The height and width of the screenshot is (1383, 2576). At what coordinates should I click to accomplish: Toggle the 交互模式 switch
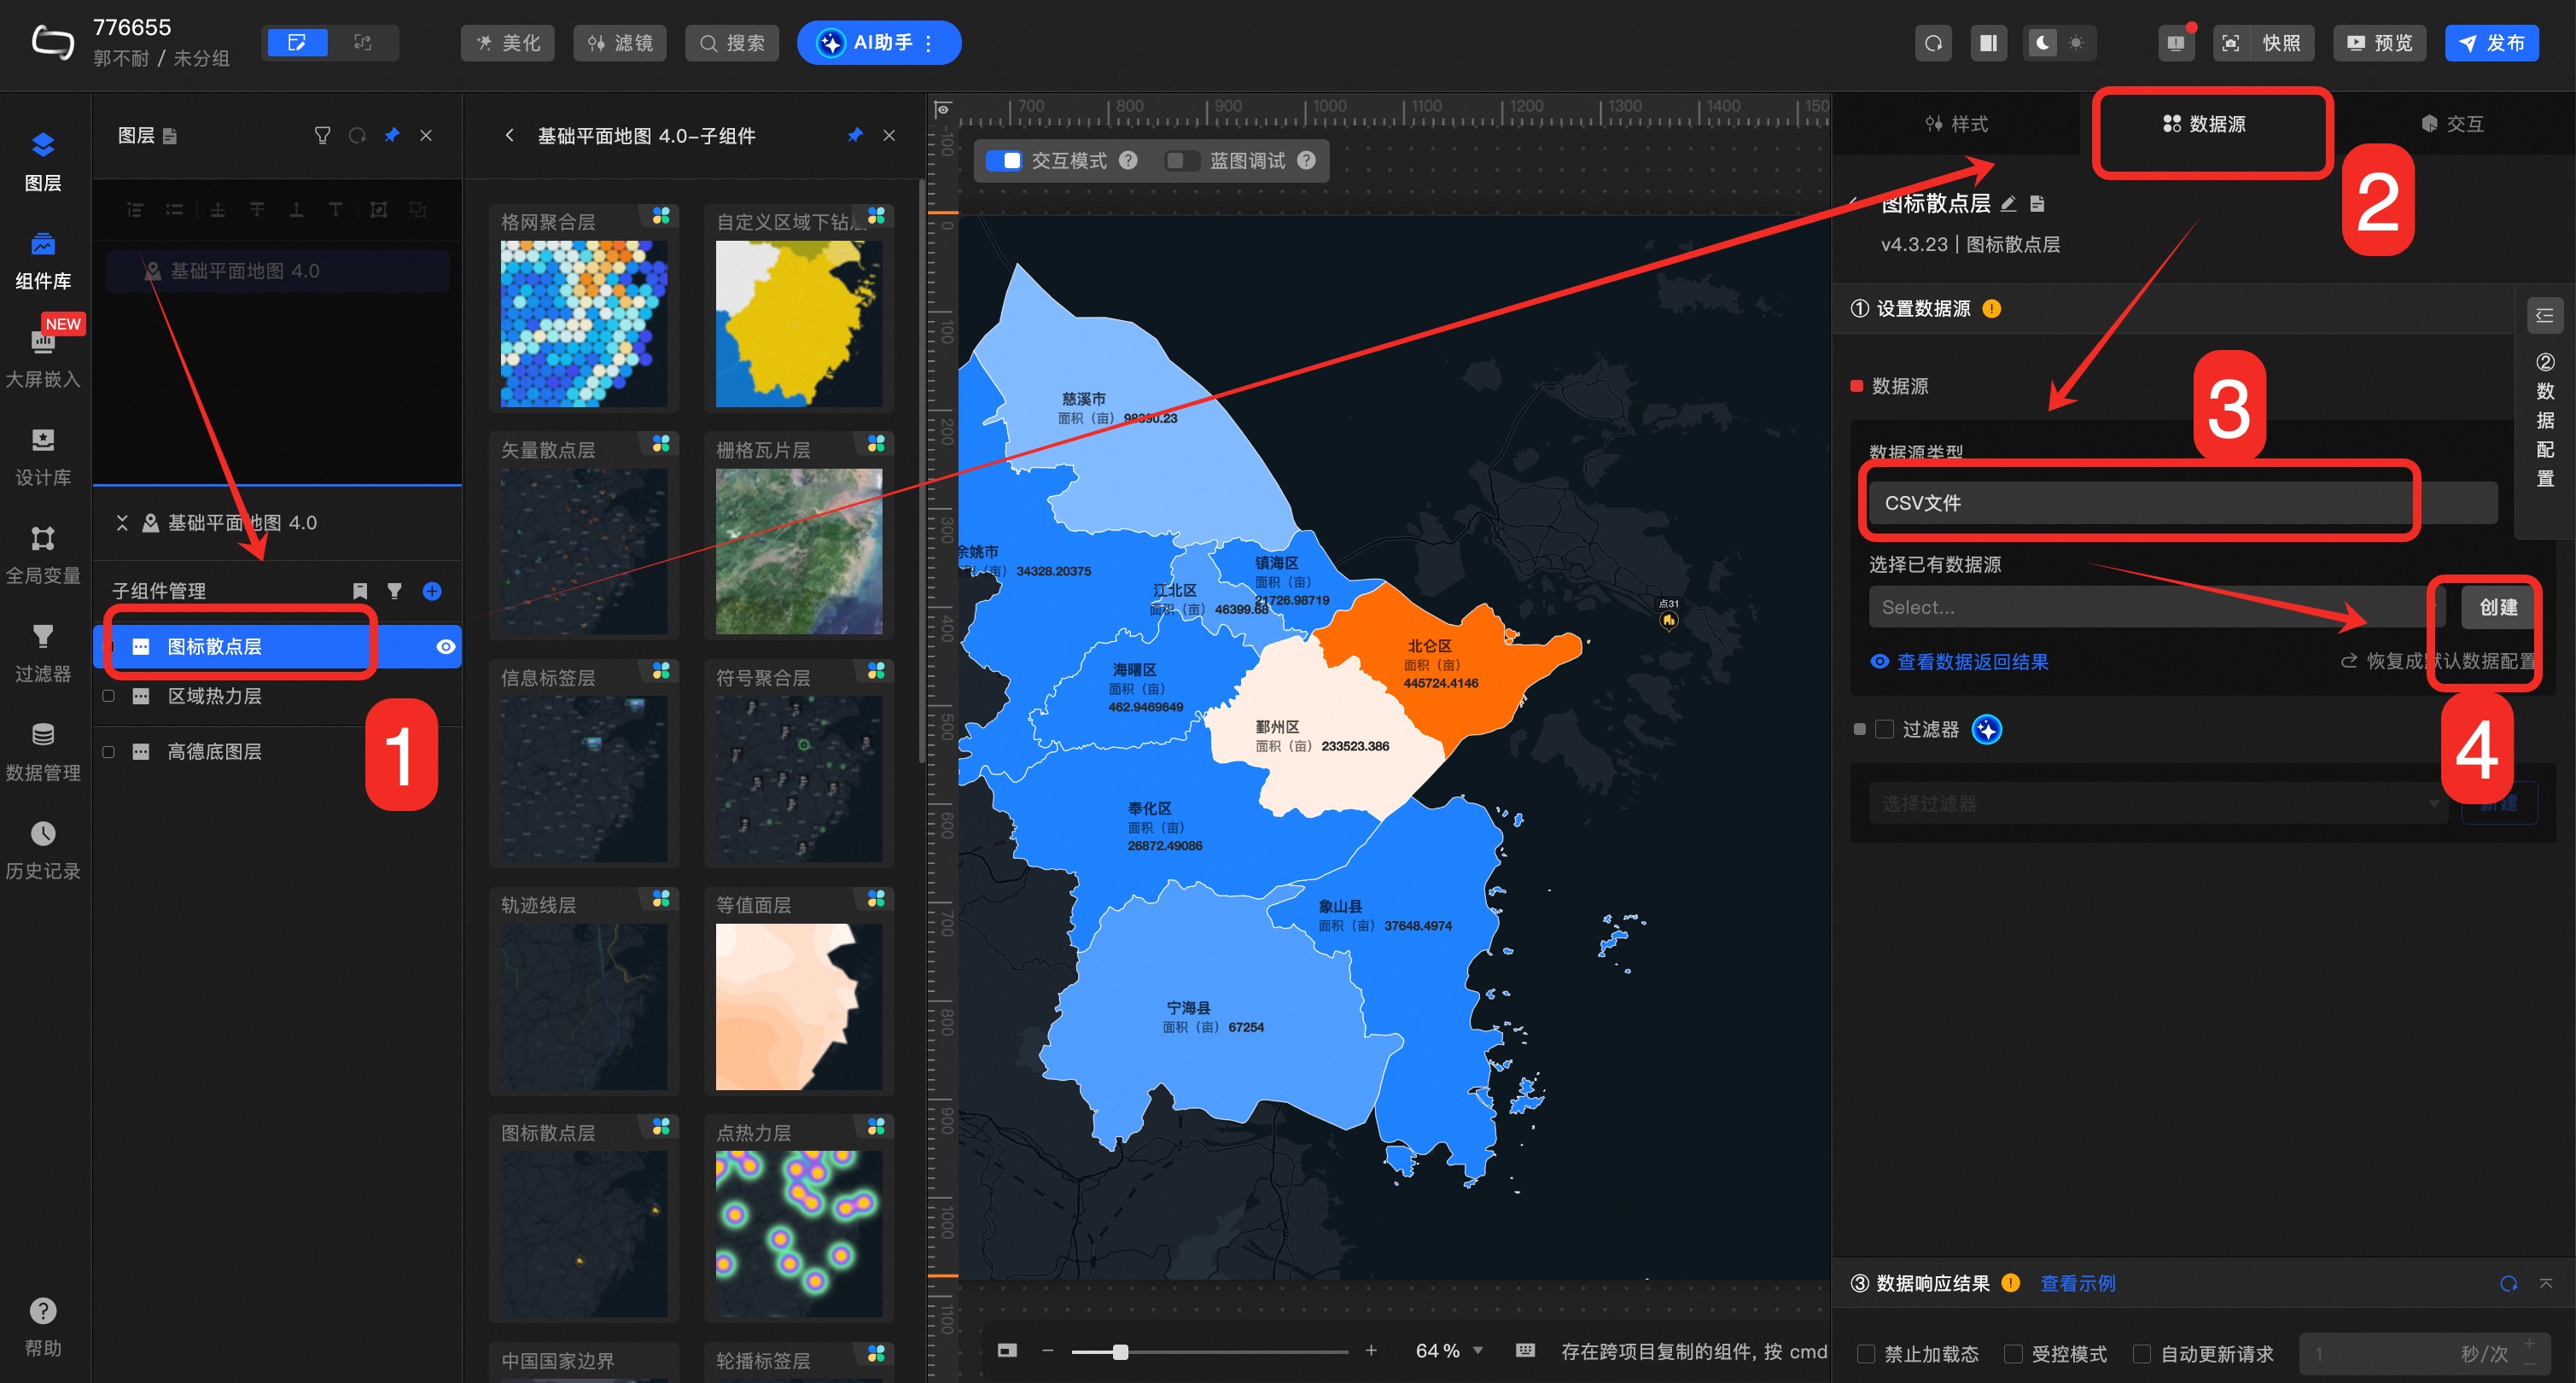point(1003,161)
